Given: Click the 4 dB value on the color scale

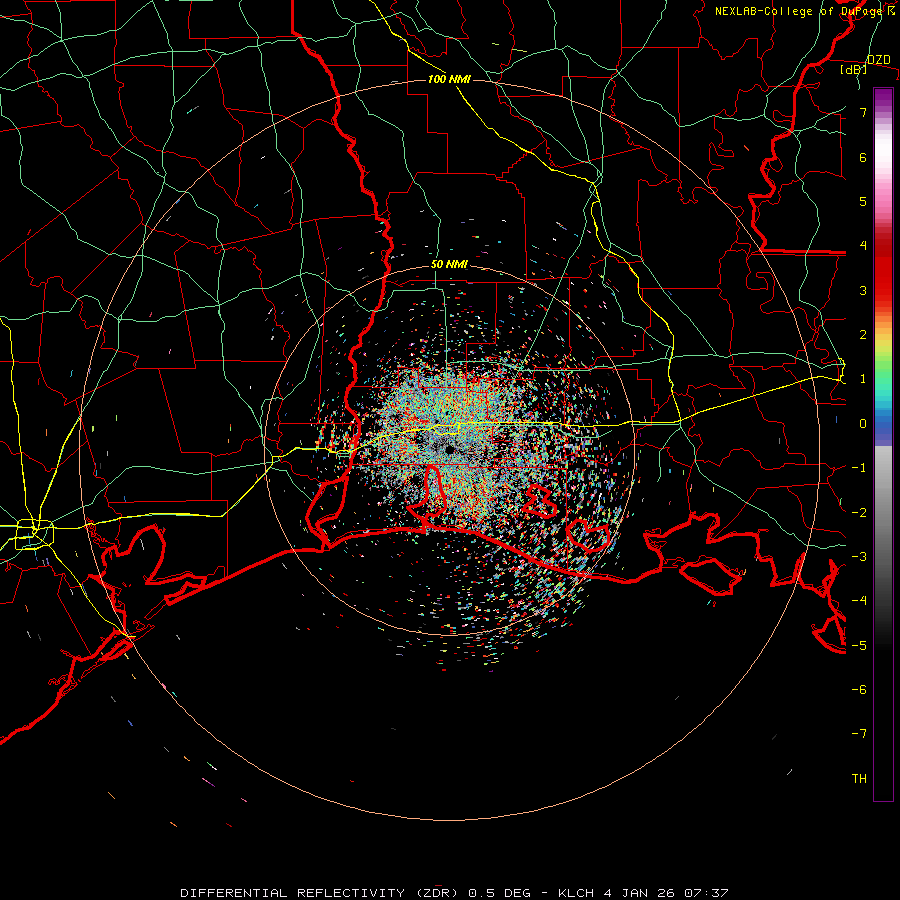Looking at the screenshot, I should tap(863, 246).
